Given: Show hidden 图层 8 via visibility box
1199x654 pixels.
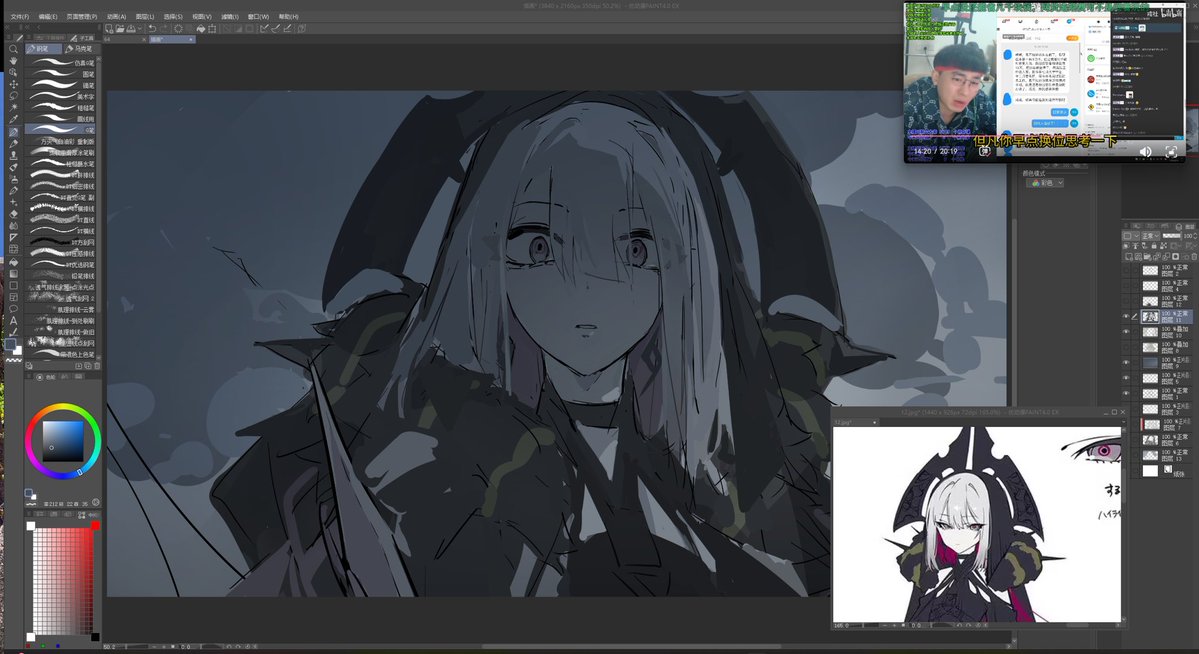Looking at the screenshot, I should pyautogui.click(x=1126, y=347).
